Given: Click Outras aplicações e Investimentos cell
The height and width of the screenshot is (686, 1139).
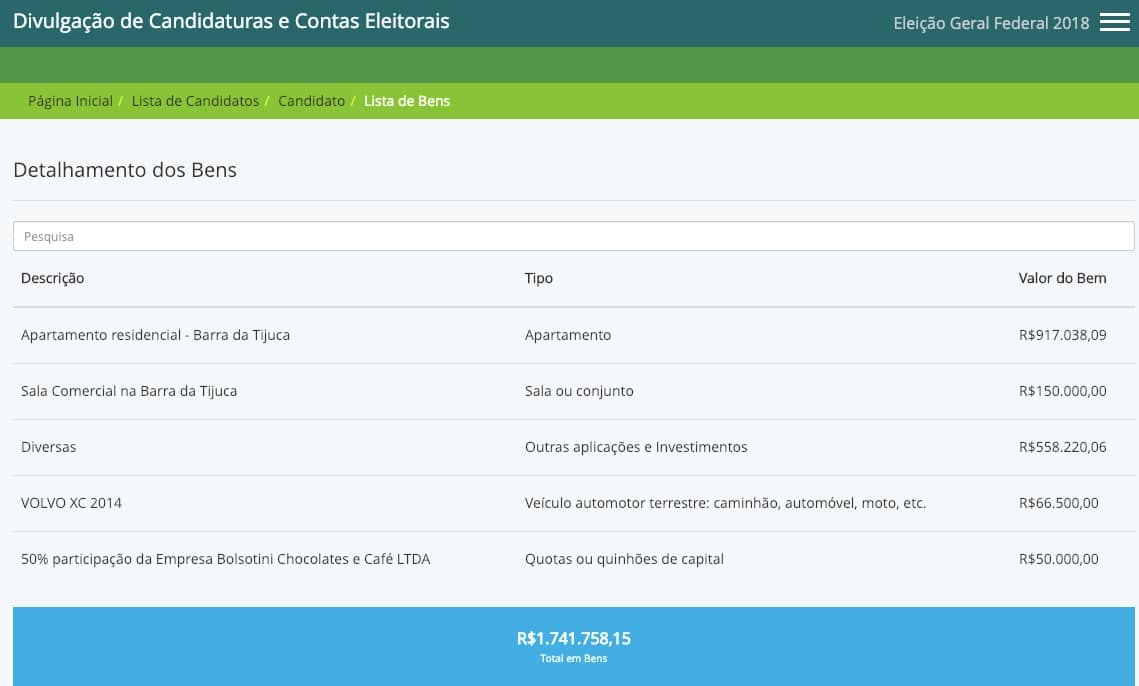Looking at the screenshot, I should coord(636,447).
